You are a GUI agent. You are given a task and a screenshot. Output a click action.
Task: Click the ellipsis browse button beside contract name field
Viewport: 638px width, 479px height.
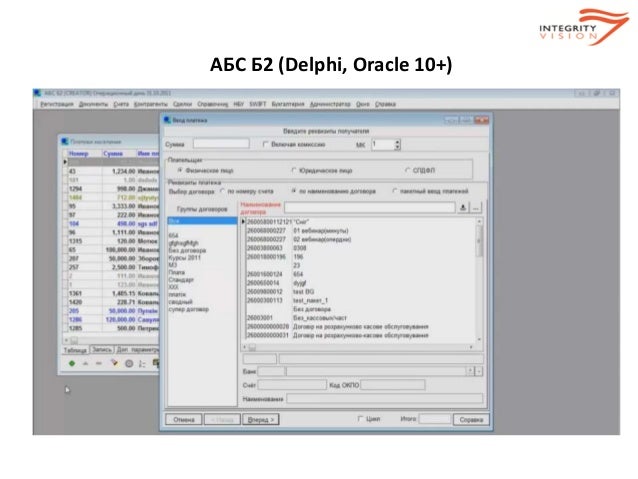tap(476, 208)
